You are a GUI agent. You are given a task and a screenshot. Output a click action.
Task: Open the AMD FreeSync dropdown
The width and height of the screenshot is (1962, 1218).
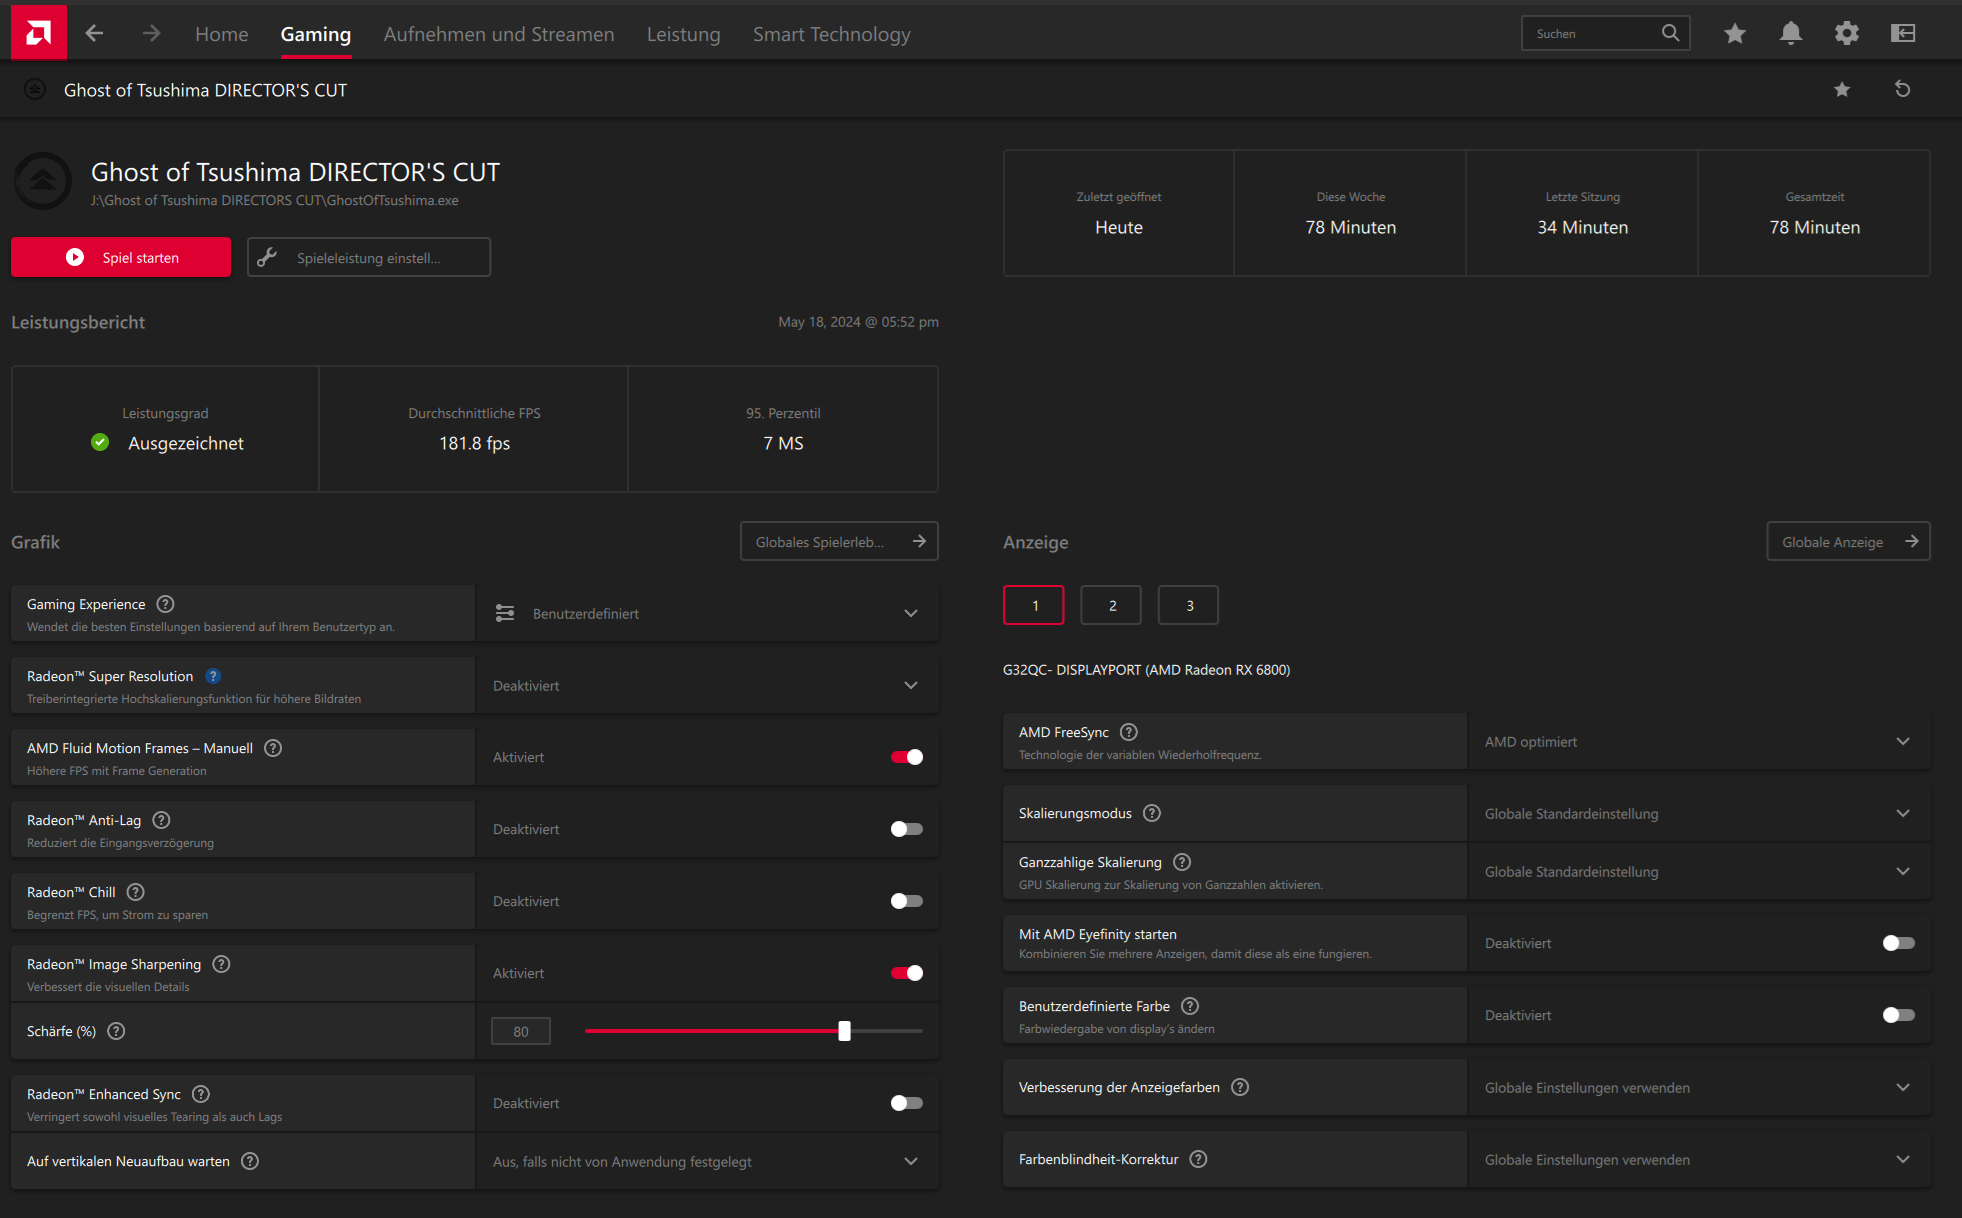coord(1902,741)
